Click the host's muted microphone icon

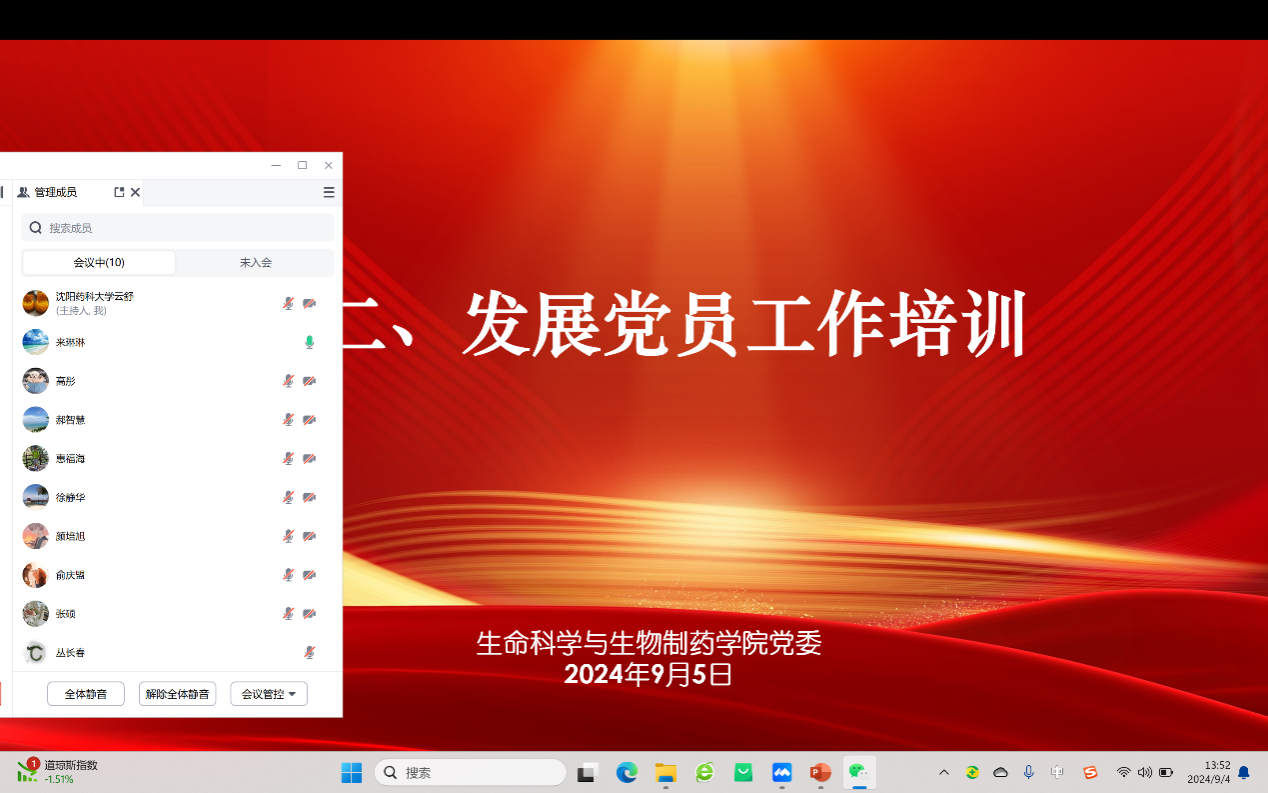[x=288, y=303]
